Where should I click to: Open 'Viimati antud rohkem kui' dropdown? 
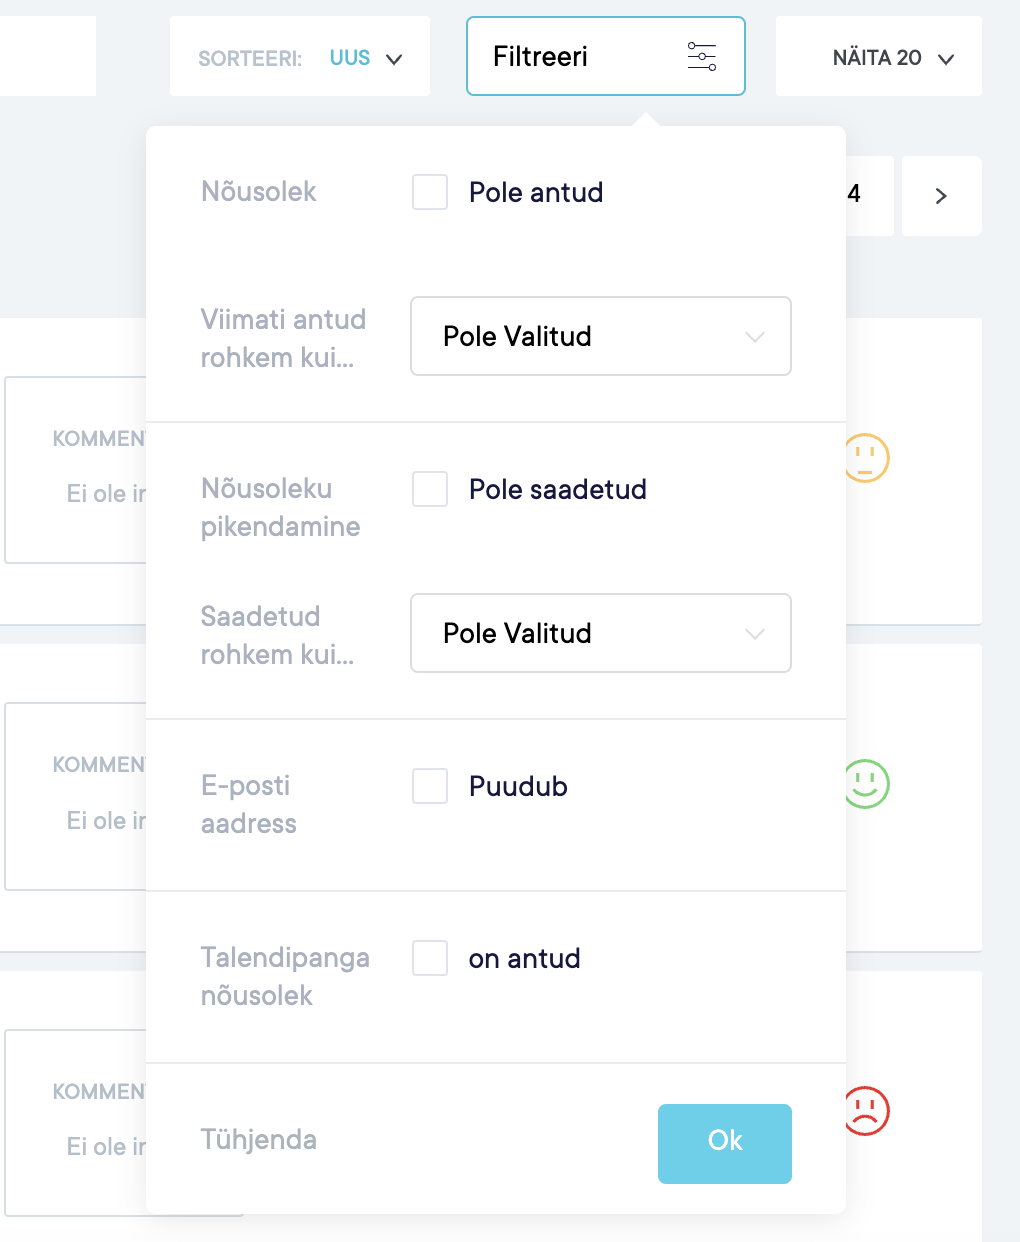(x=601, y=336)
